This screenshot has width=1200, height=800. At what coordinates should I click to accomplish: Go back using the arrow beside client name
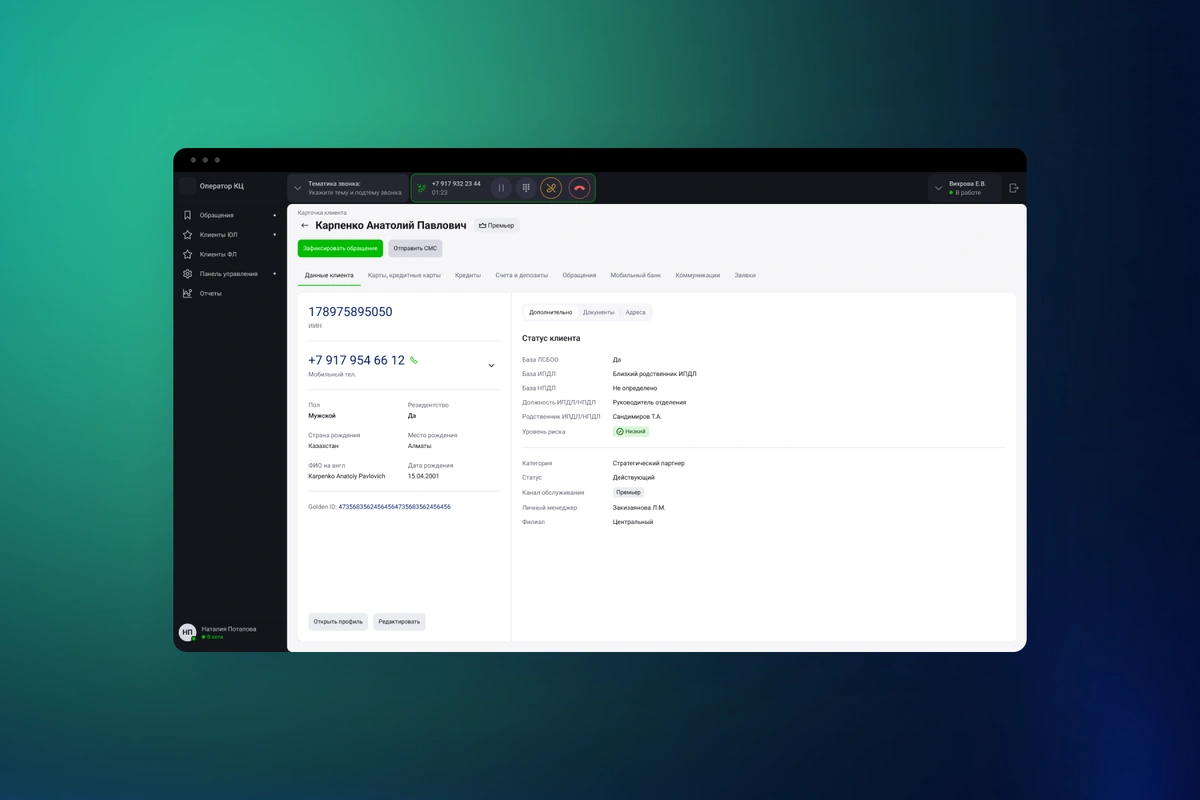click(x=305, y=226)
